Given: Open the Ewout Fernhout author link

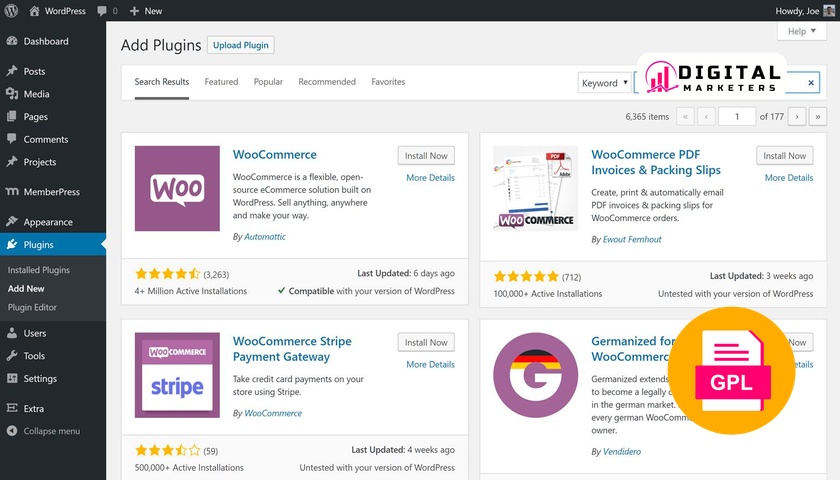Looking at the screenshot, I should coord(632,239).
